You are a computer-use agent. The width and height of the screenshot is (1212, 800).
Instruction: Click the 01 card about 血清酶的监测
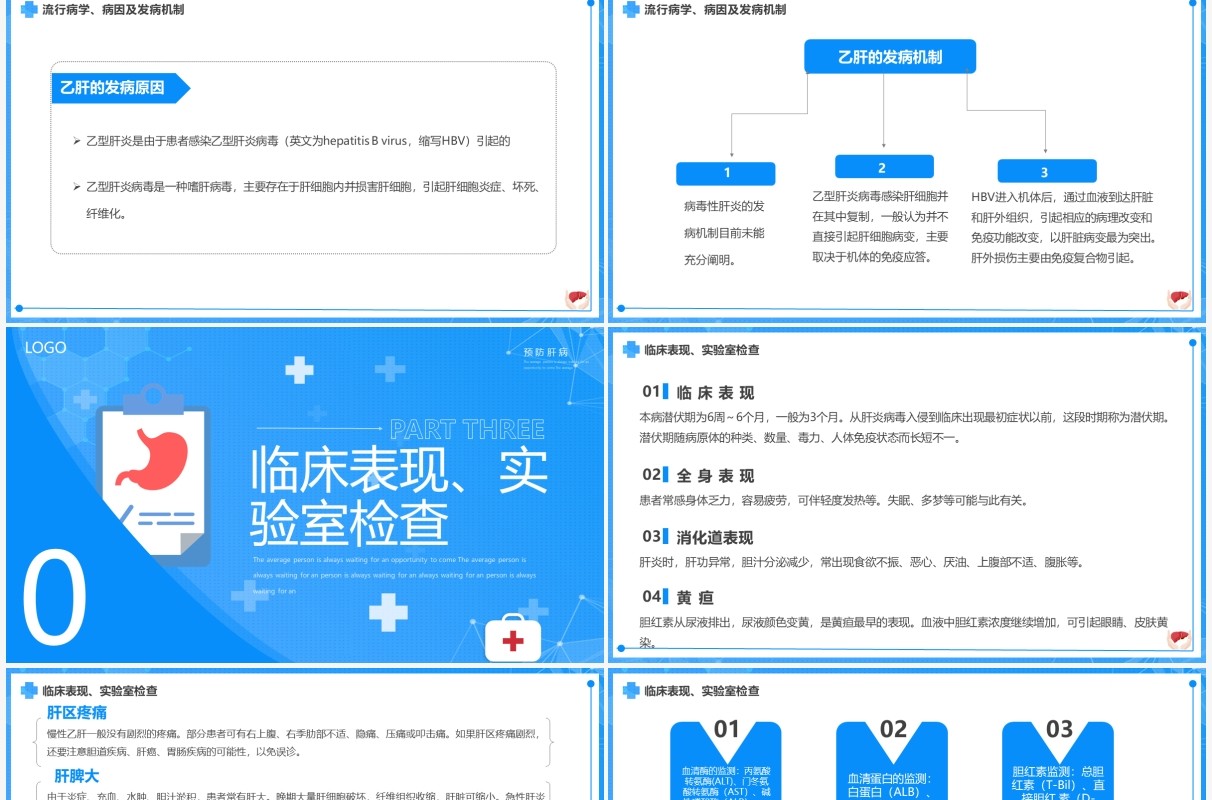[x=725, y=760]
